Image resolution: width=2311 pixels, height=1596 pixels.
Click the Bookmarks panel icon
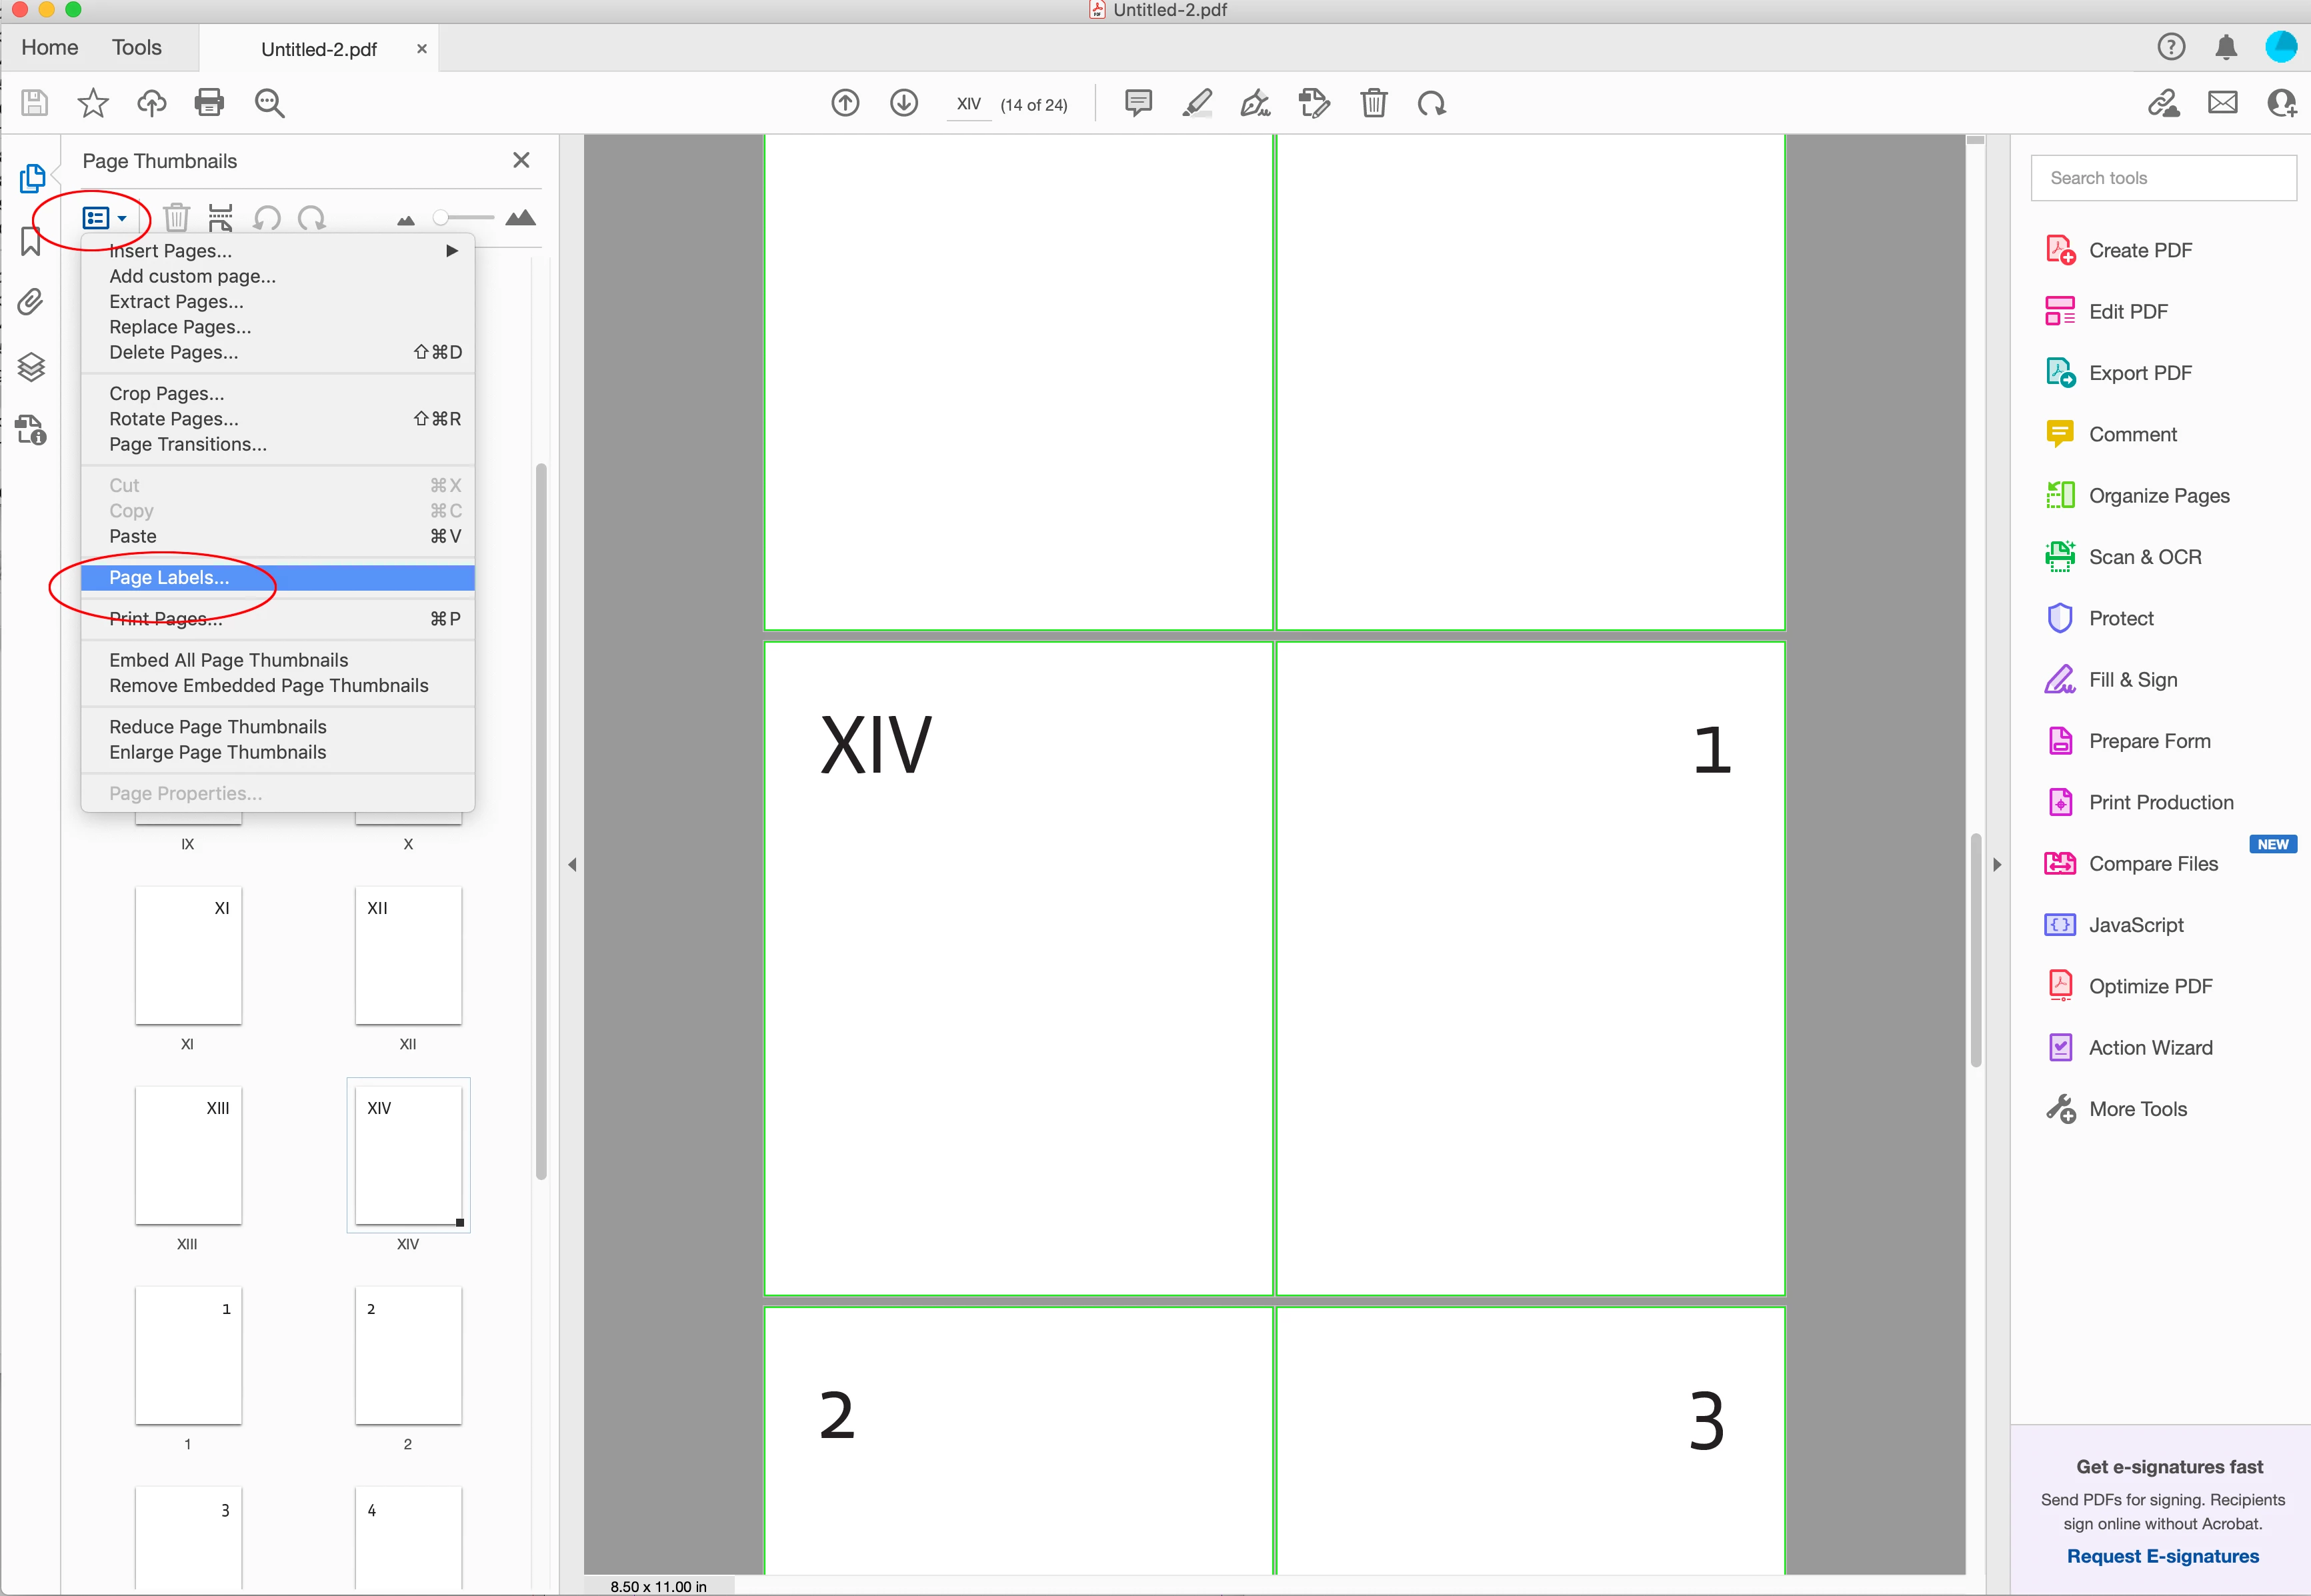point(31,241)
